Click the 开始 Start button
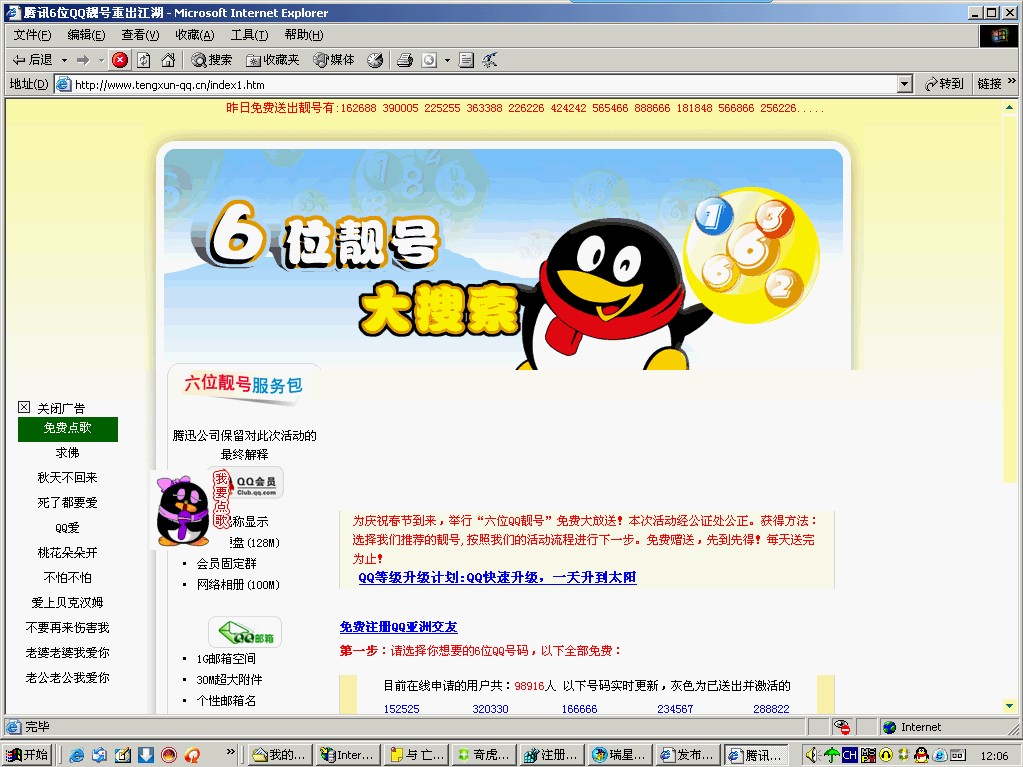Image resolution: width=1023 pixels, height=767 pixels. [x=27, y=755]
